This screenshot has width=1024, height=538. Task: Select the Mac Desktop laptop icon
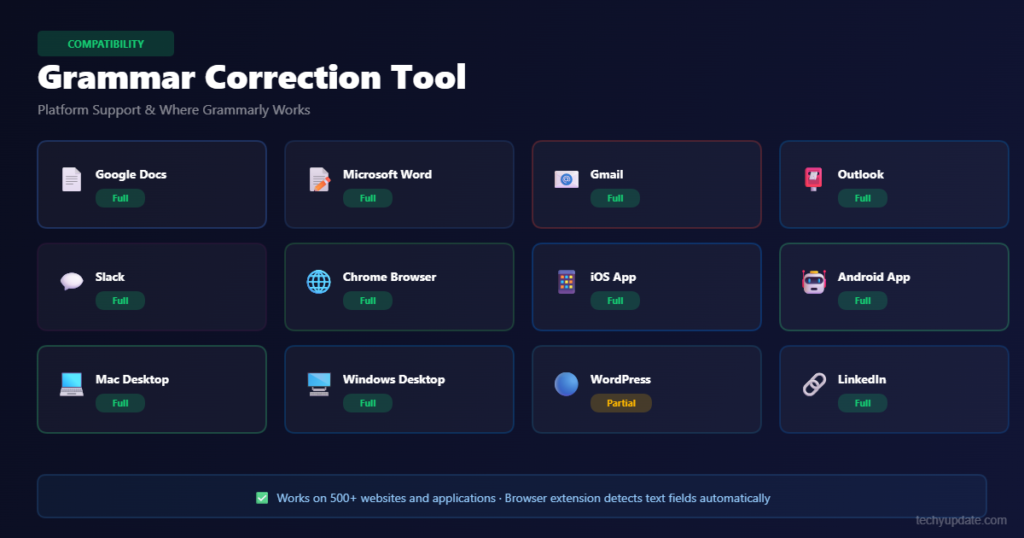pos(71,384)
